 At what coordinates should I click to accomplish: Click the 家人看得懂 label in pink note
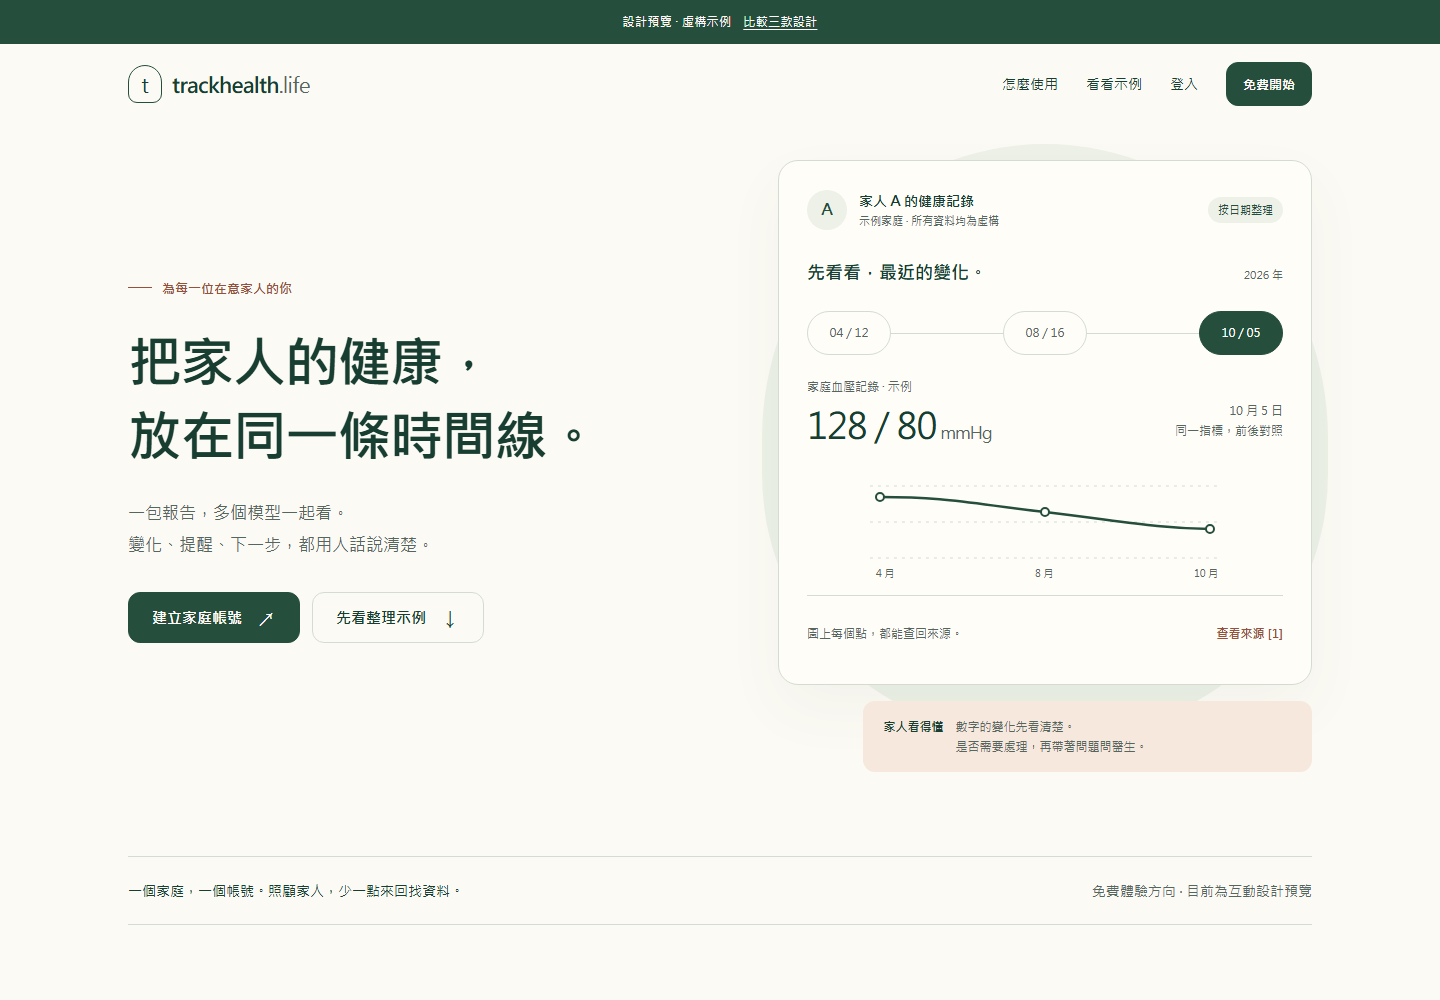point(913,727)
